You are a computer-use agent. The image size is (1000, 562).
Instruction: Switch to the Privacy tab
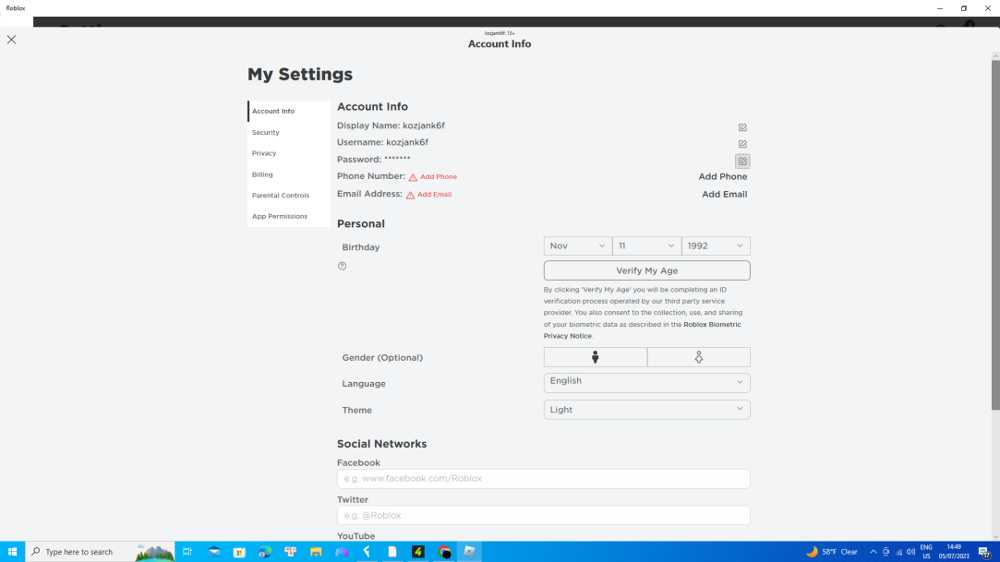288,153
